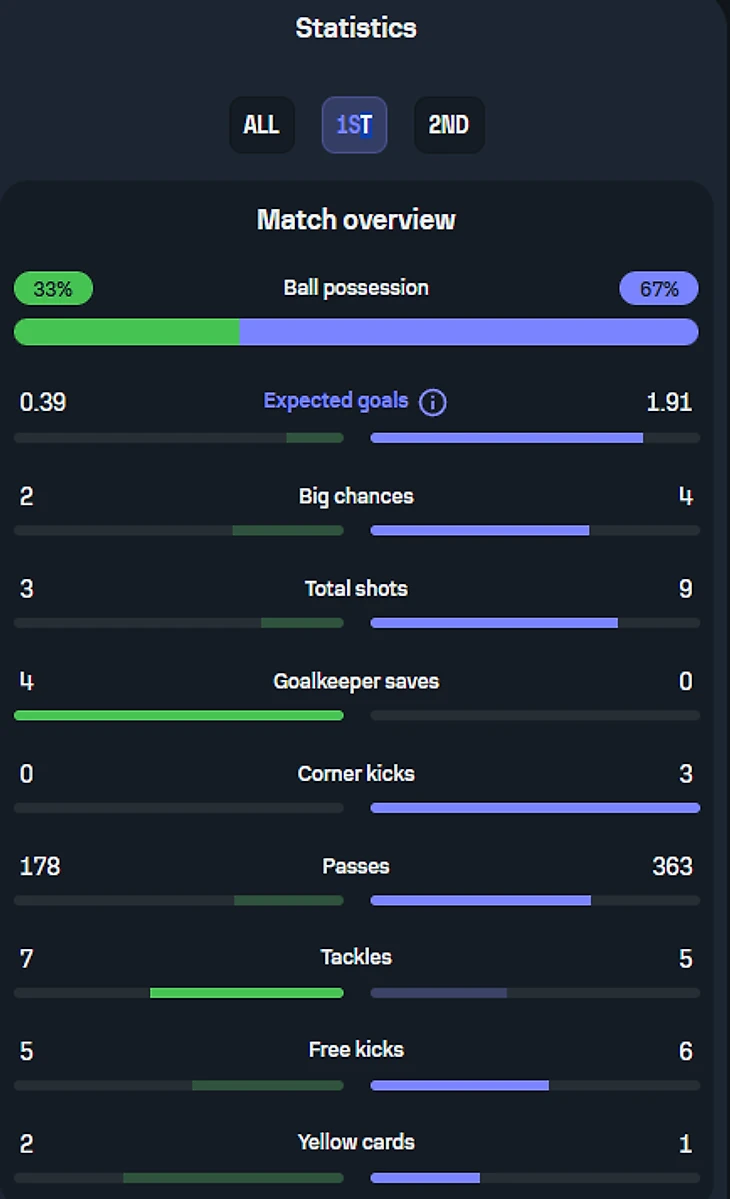Switch to the ALL statistics tab

tap(261, 125)
